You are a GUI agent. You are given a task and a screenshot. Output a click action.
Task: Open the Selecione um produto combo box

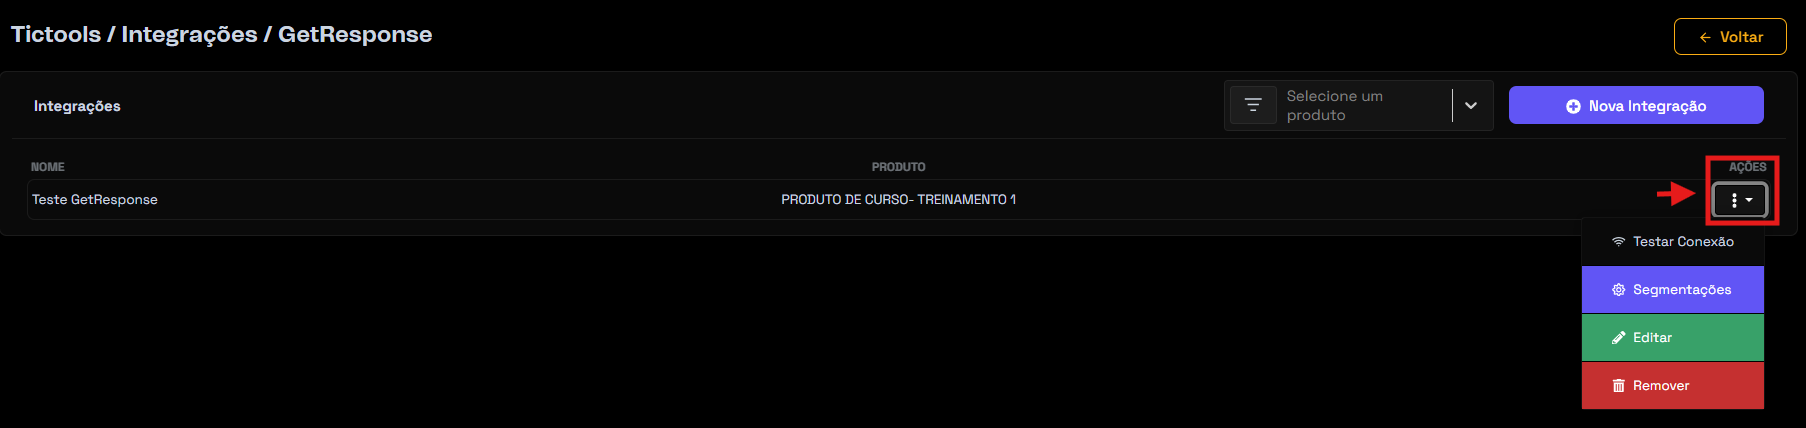tap(1359, 105)
